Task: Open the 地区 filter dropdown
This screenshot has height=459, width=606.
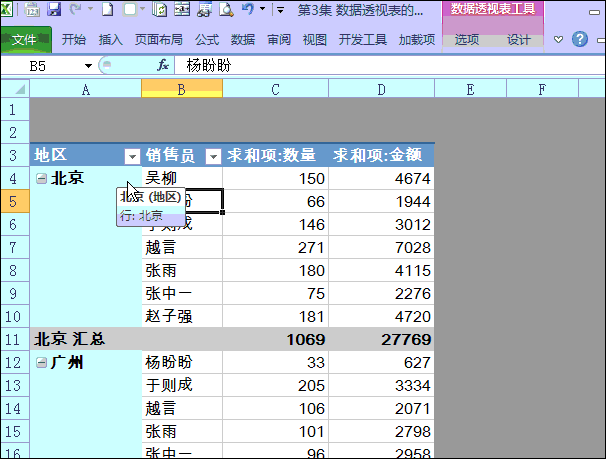Action: click(133, 156)
